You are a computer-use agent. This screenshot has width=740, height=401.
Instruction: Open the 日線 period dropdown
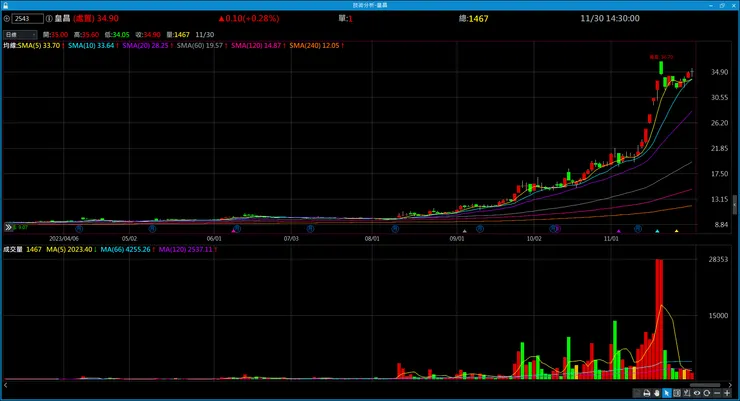tap(20, 34)
